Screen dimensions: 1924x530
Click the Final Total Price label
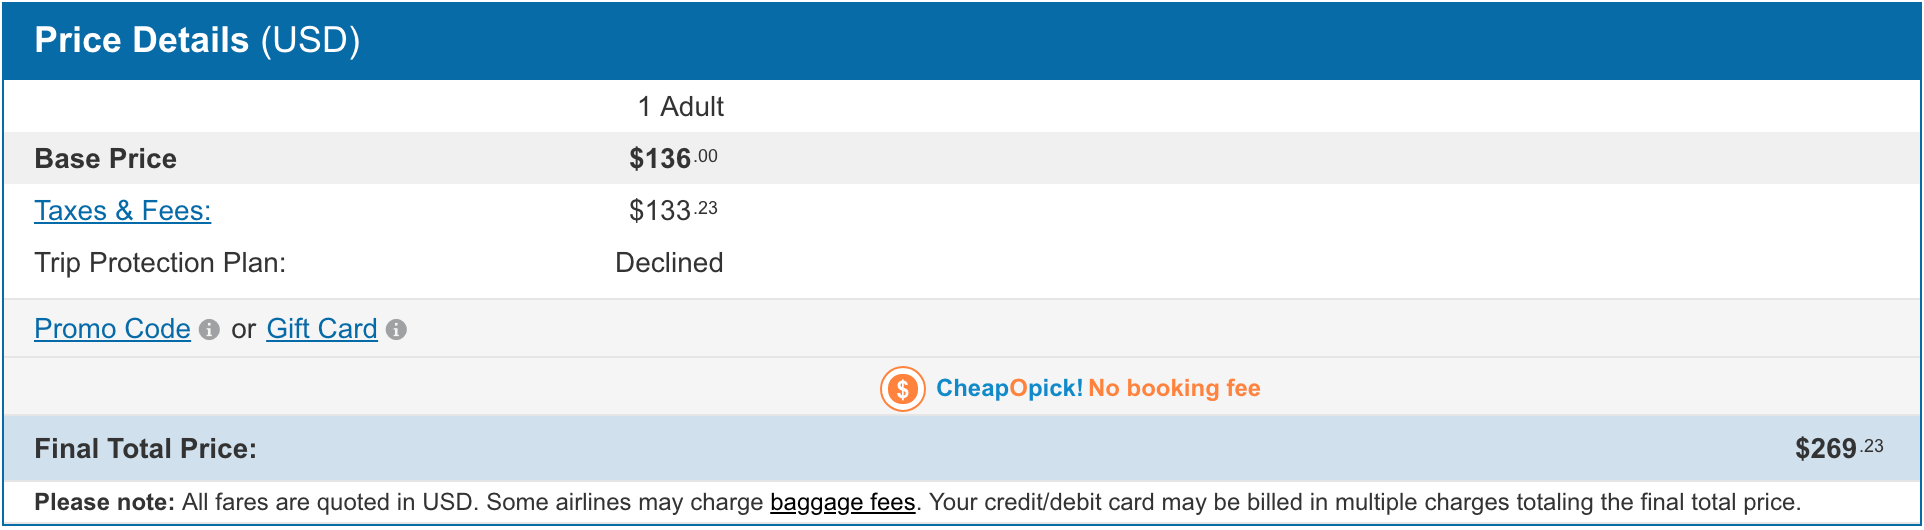point(145,449)
